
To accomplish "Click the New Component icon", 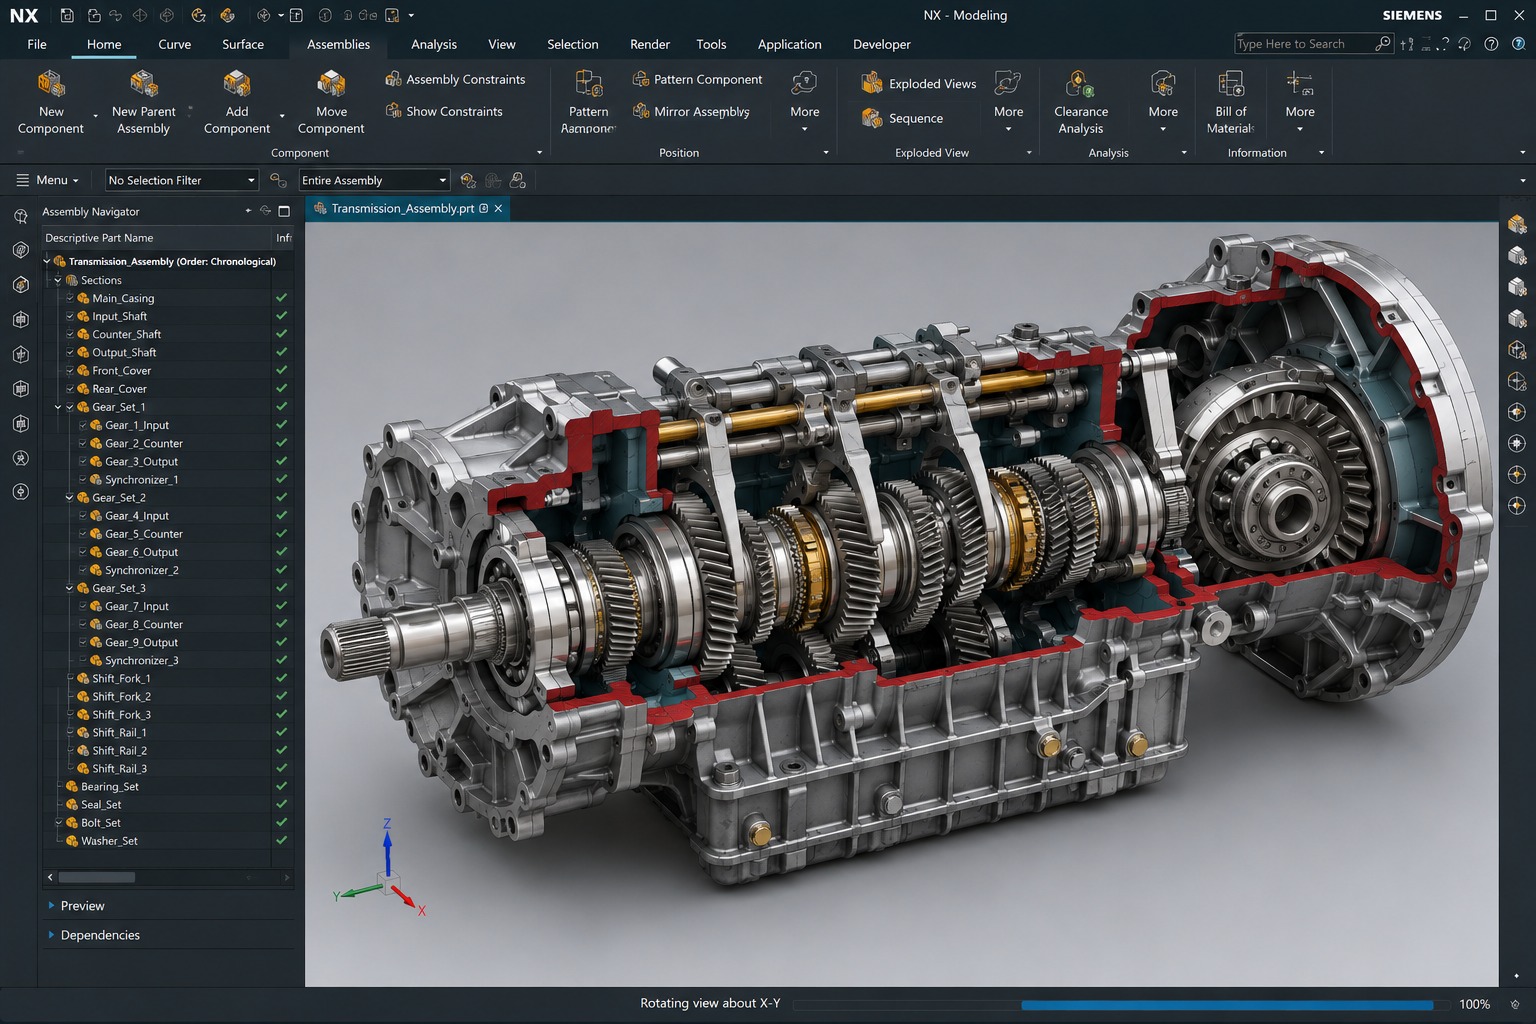I will click(51, 83).
